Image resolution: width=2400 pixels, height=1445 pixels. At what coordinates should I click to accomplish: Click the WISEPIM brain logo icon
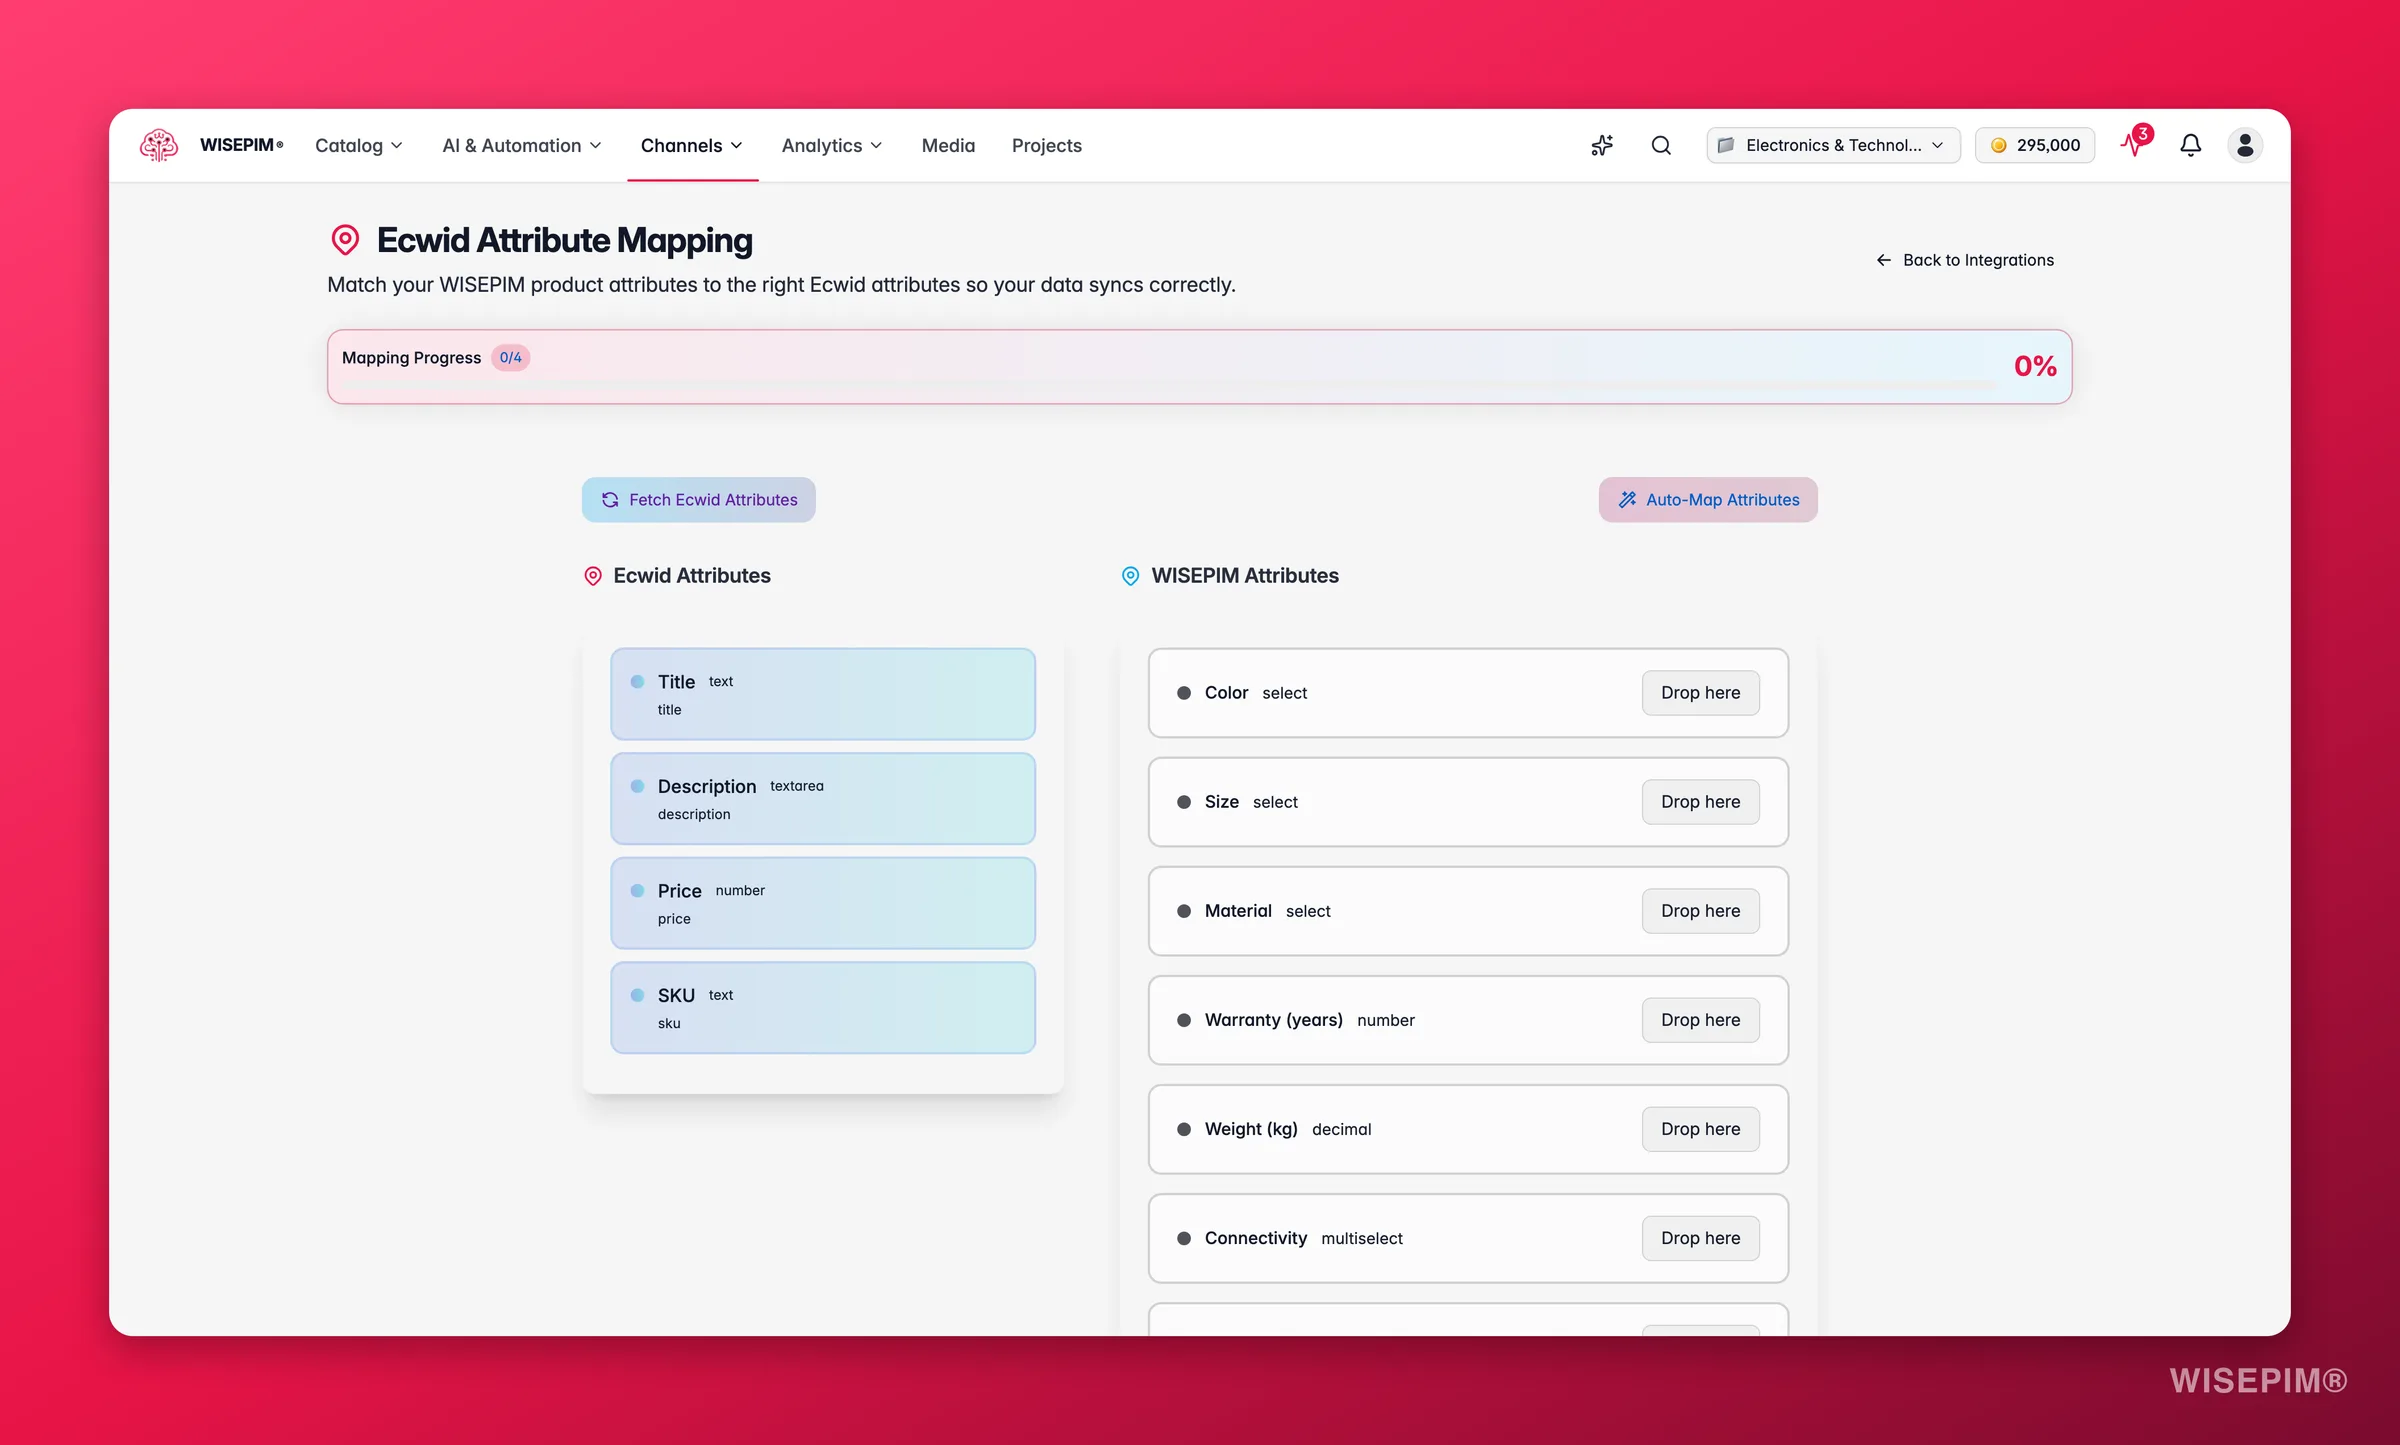tap(159, 145)
